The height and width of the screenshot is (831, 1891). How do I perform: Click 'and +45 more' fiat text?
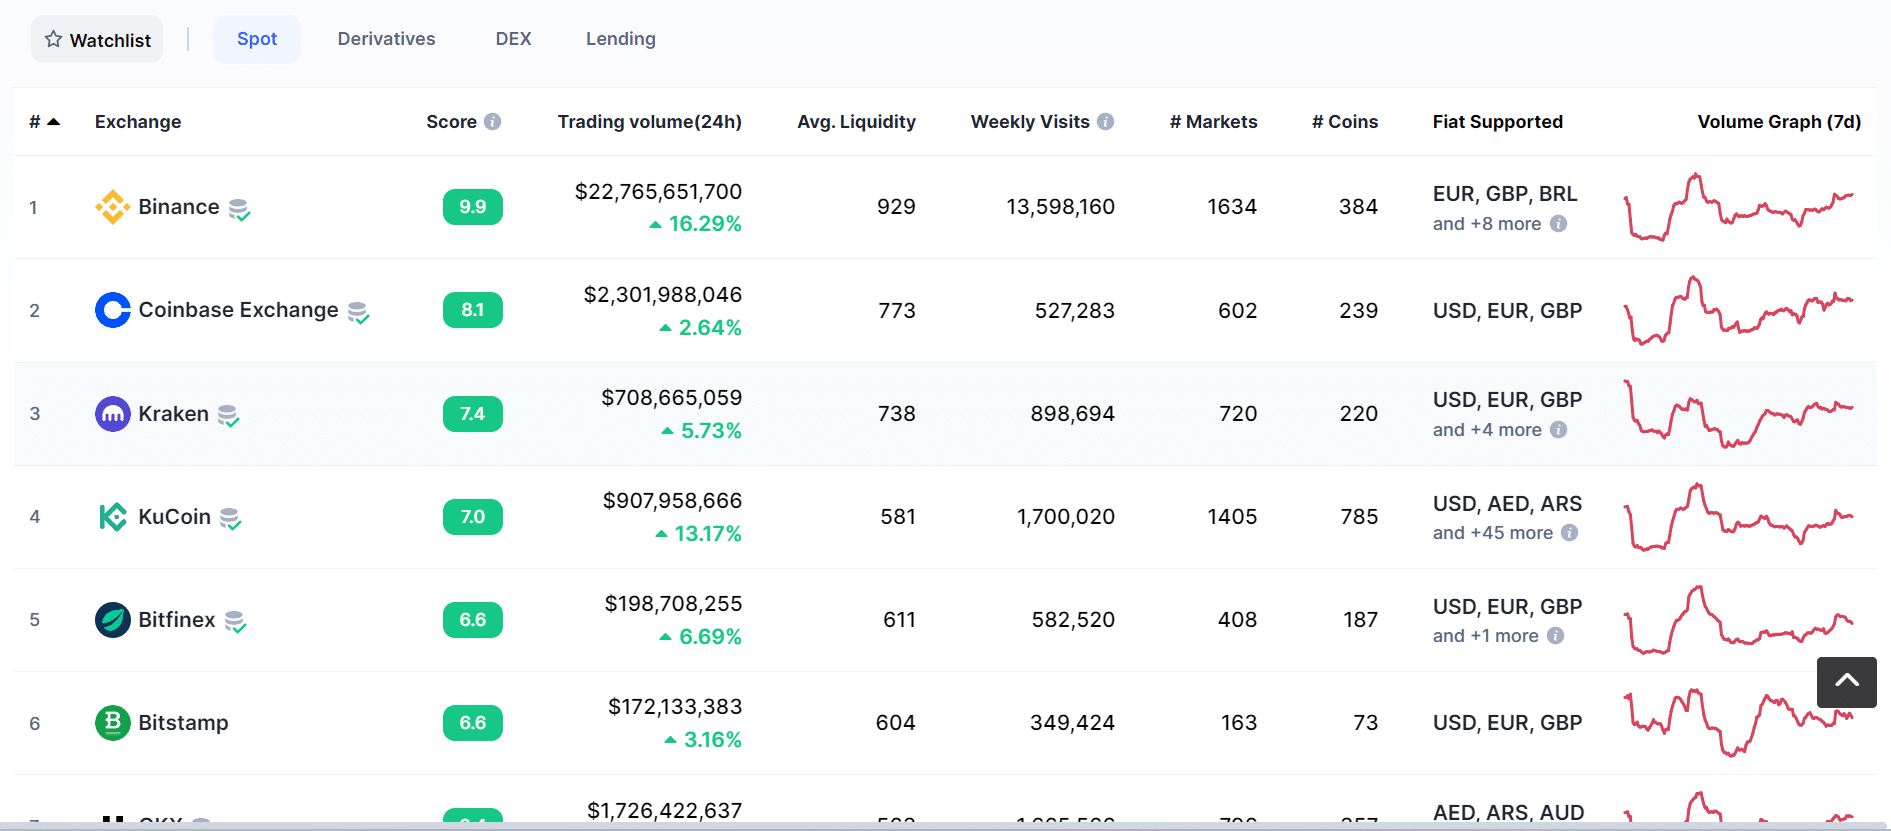(x=1493, y=533)
